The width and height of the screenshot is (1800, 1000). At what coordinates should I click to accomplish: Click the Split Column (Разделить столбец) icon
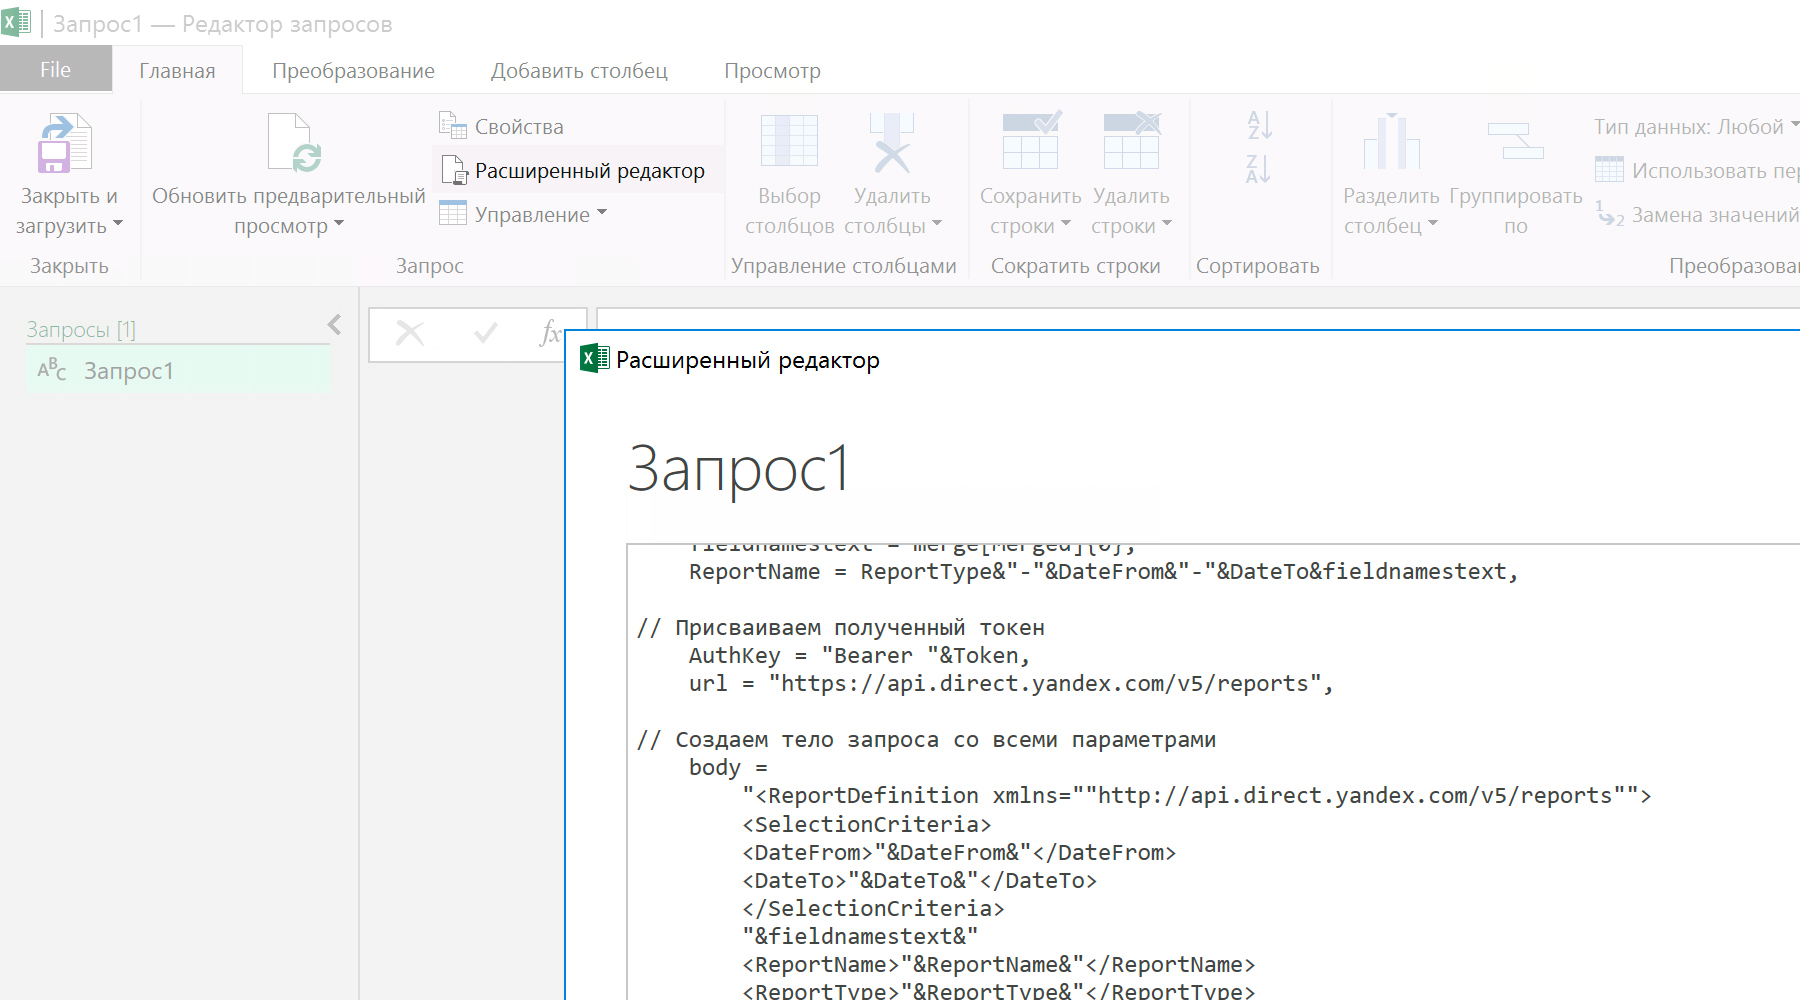(1392, 141)
